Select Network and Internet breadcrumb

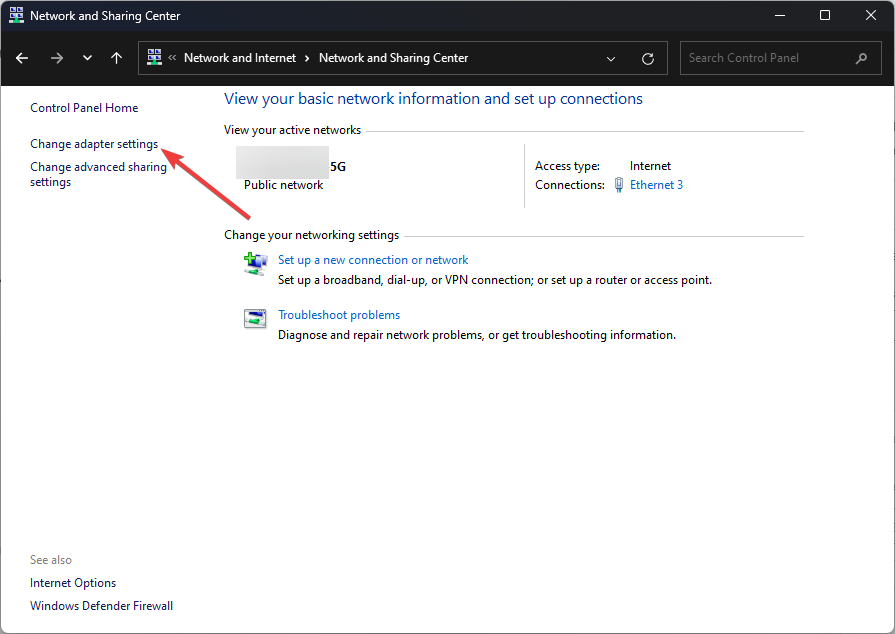(x=240, y=58)
